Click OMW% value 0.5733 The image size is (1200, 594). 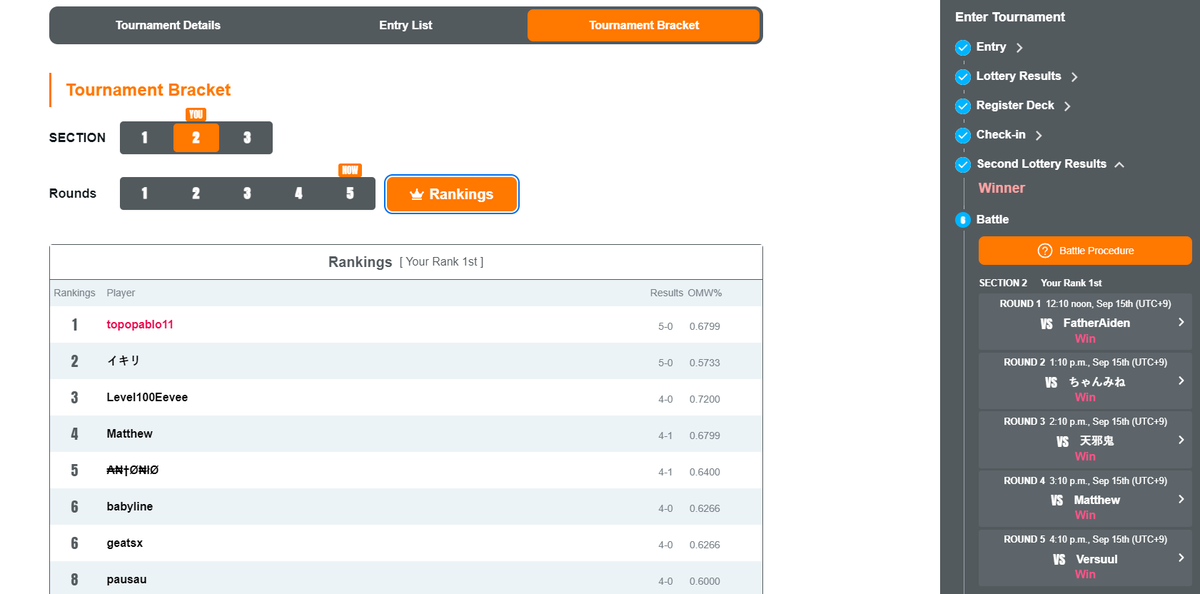[704, 363]
